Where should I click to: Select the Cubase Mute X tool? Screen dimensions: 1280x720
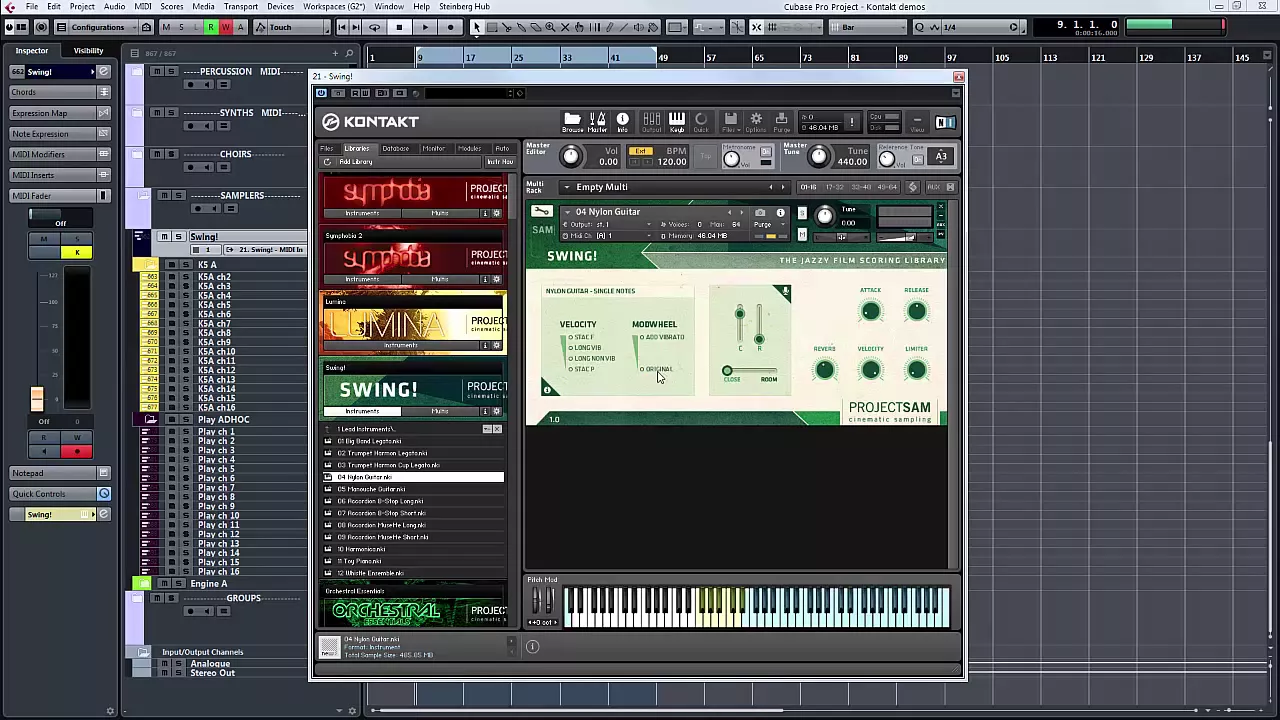565,27
